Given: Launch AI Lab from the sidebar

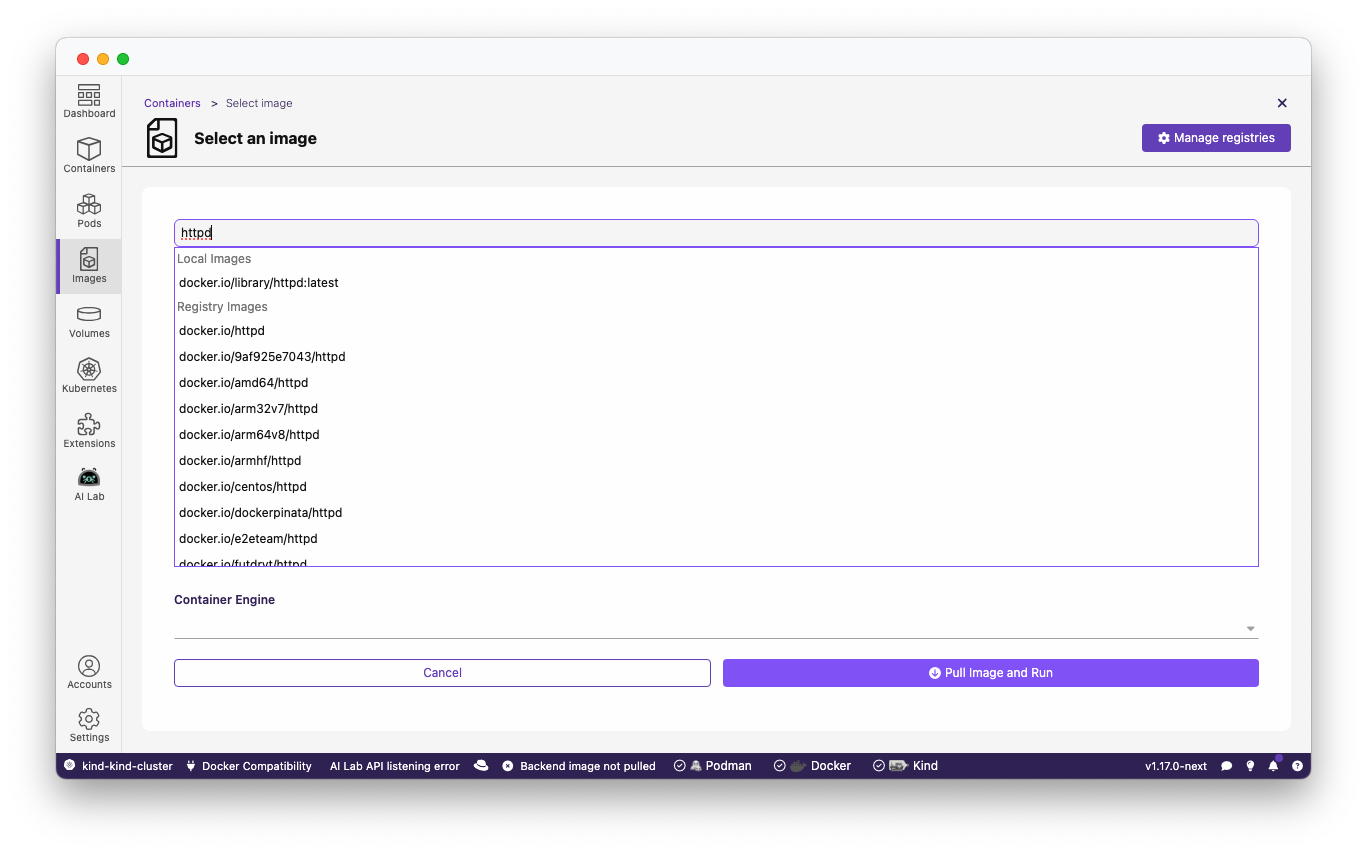Looking at the screenshot, I should coord(89,484).
